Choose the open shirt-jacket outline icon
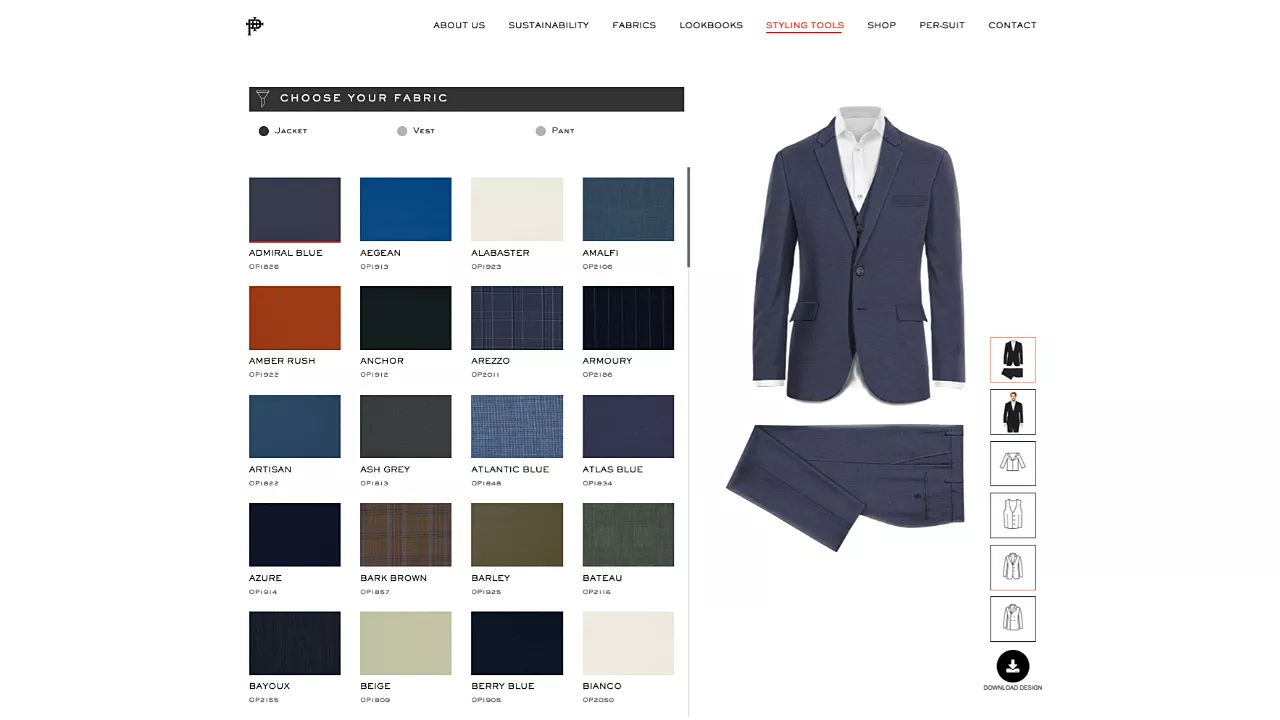The width and height of the screenshot is (1280, 720). [x=1012, y=464]
